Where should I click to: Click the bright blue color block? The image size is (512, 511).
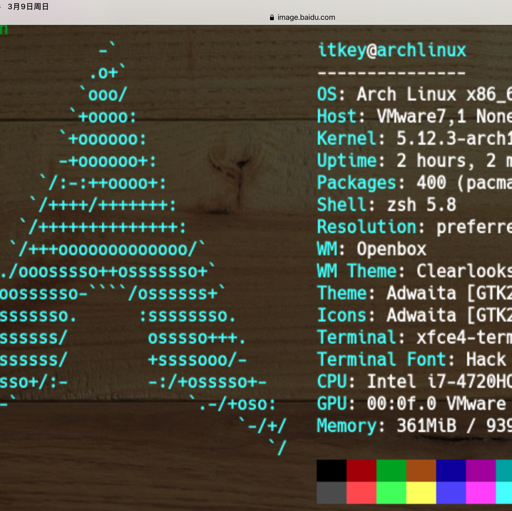pos(451,493)
